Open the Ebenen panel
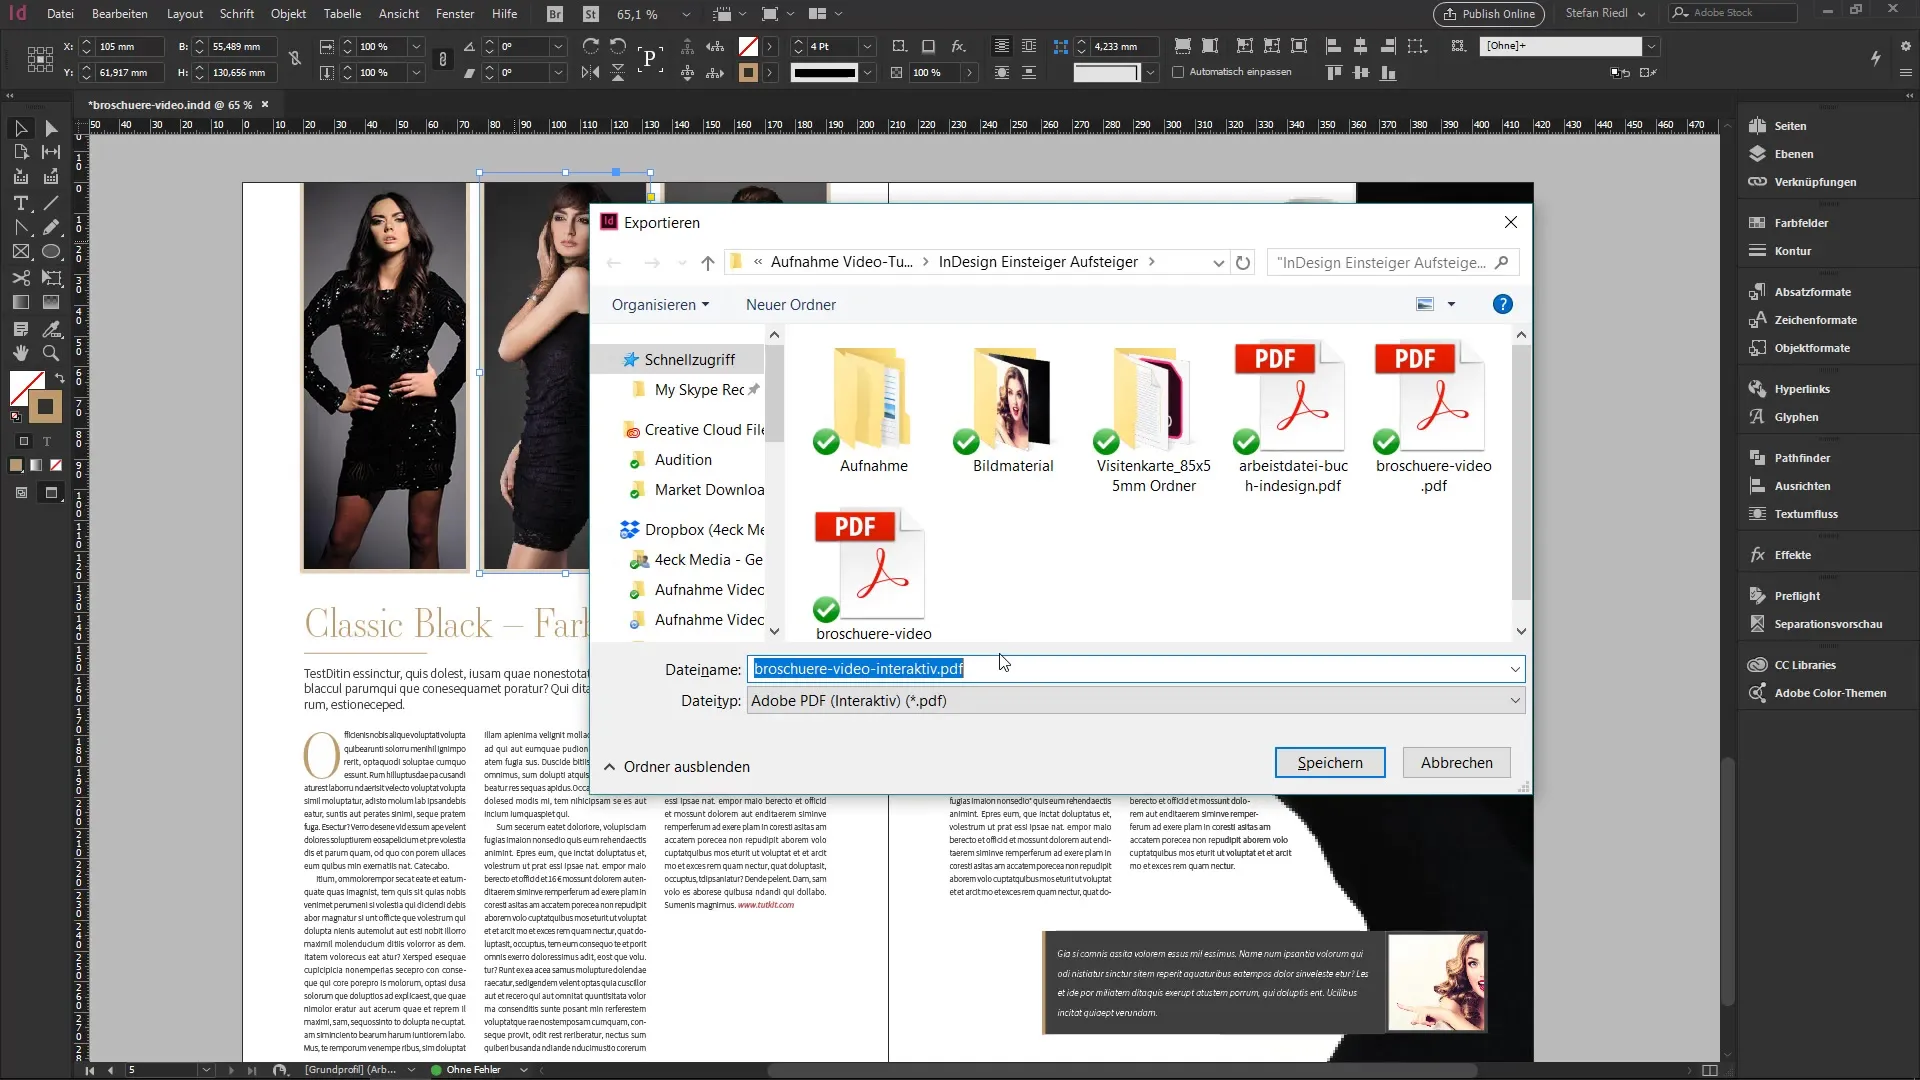Viewport: 1920px width, 1080px height. [1793, 154]
